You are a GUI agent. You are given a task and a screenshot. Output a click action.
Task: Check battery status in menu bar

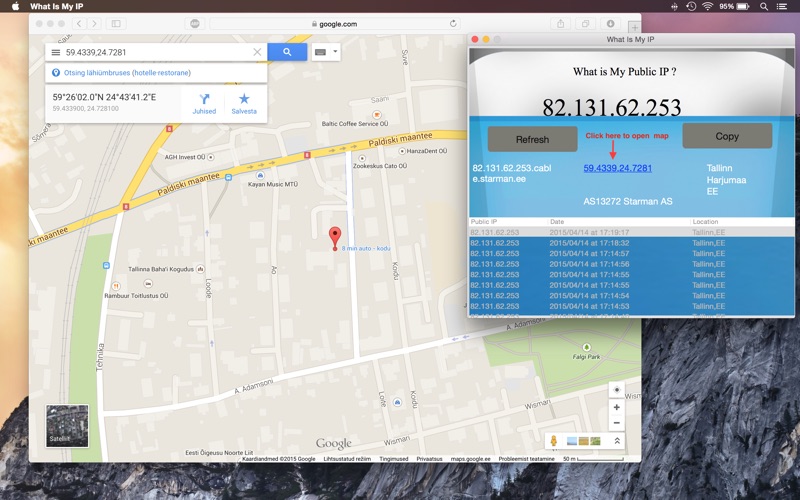(734, 6)
